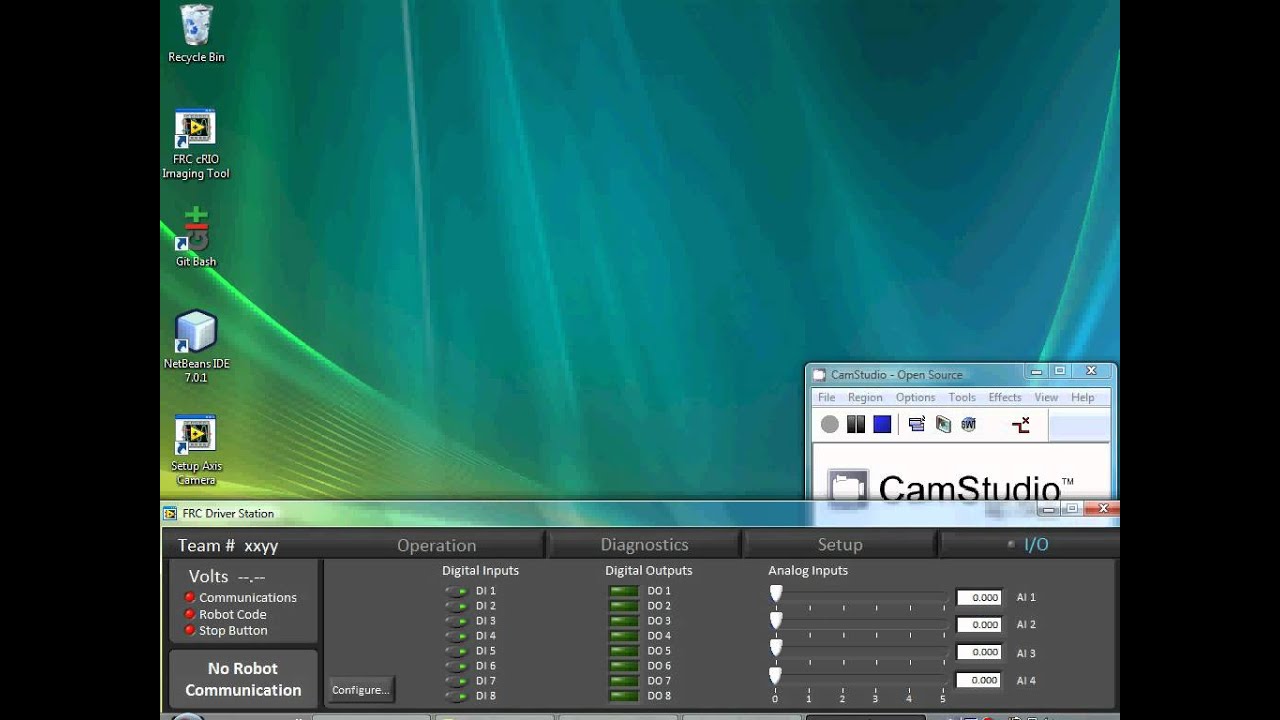Click digital output DO 8 indicator

(x=623, y=696)
